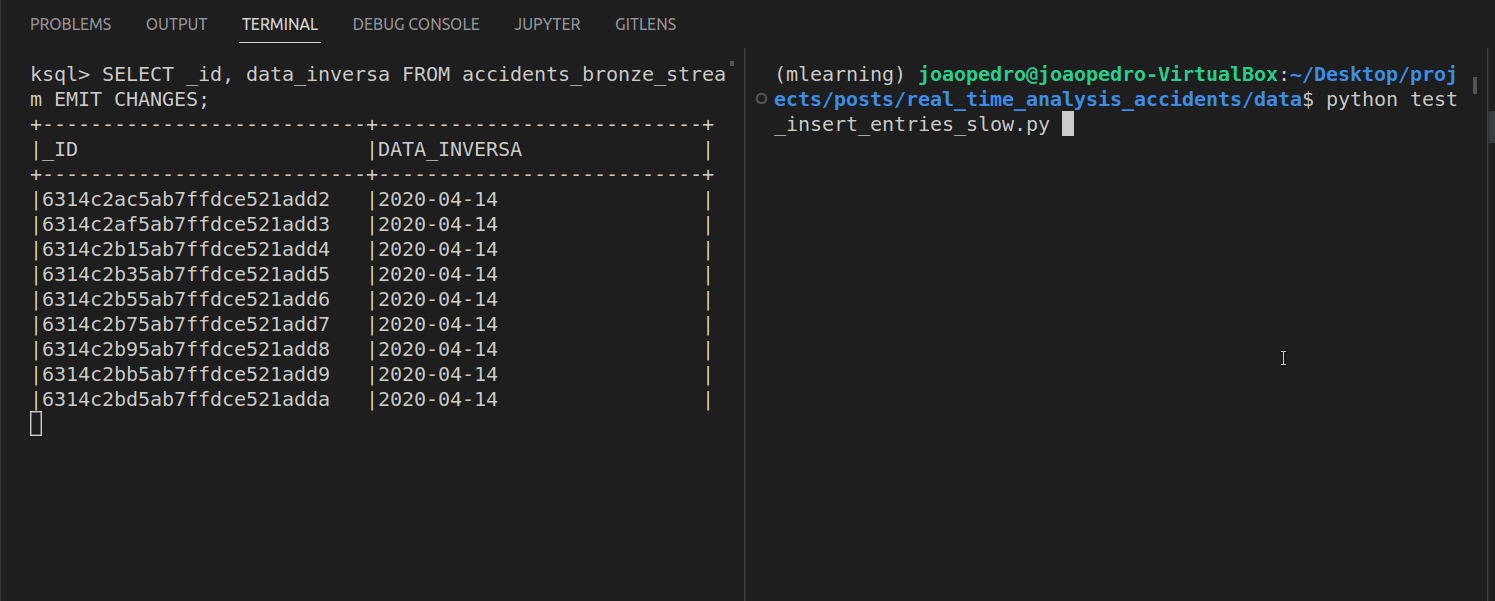This screenshot has width=1495, height=601.
Task: Show the GITLENS tab
Action: [x=645, y=24]
